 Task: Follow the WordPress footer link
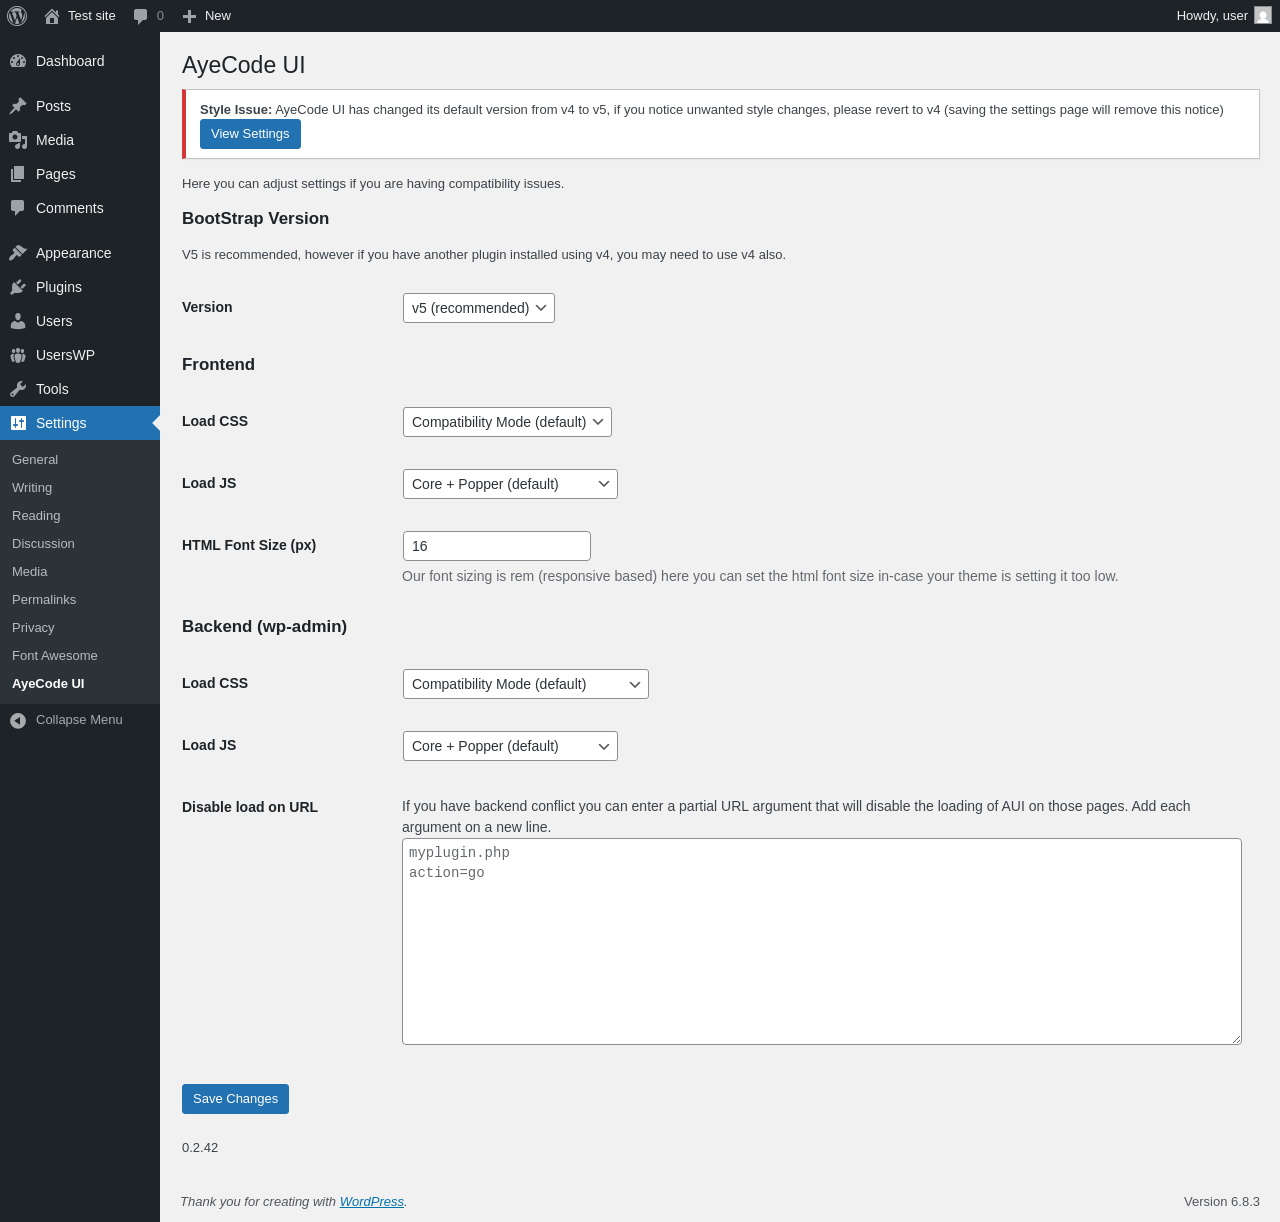pos(371,1202)
